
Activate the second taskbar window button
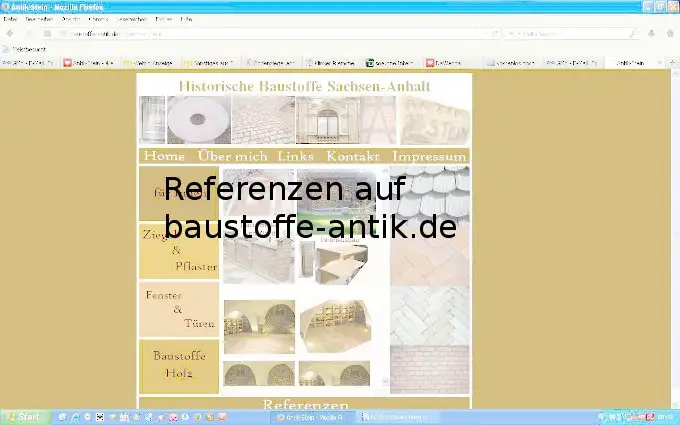[x=398, y=417]
